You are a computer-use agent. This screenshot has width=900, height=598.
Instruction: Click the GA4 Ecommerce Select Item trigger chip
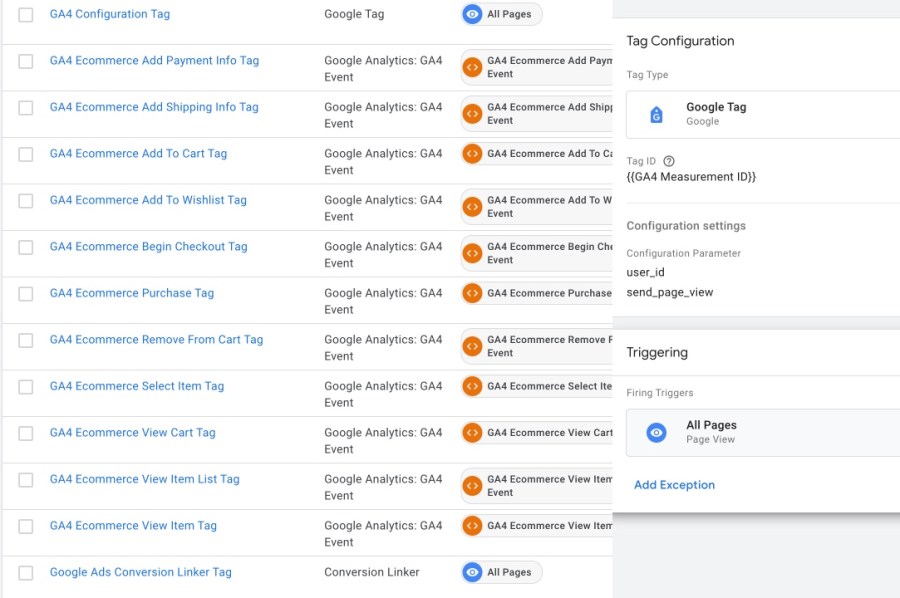[x=540, y=386]
